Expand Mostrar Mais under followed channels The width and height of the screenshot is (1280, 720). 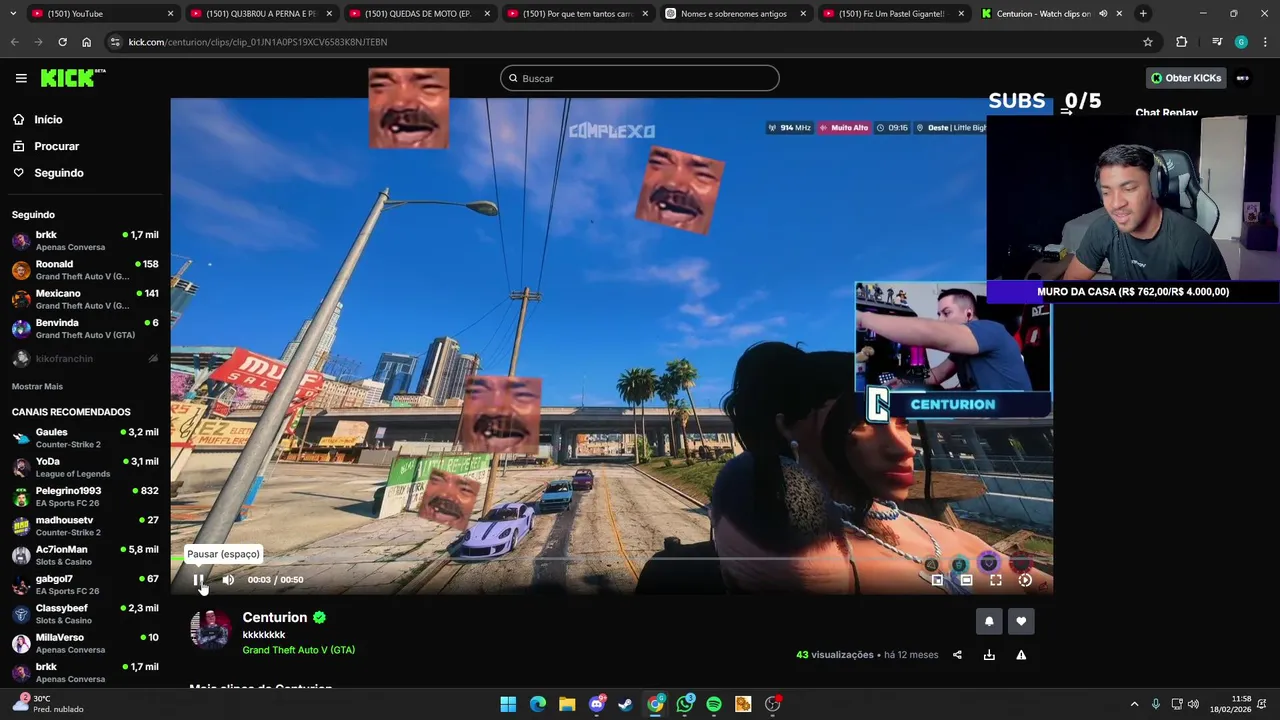point(37,386)
